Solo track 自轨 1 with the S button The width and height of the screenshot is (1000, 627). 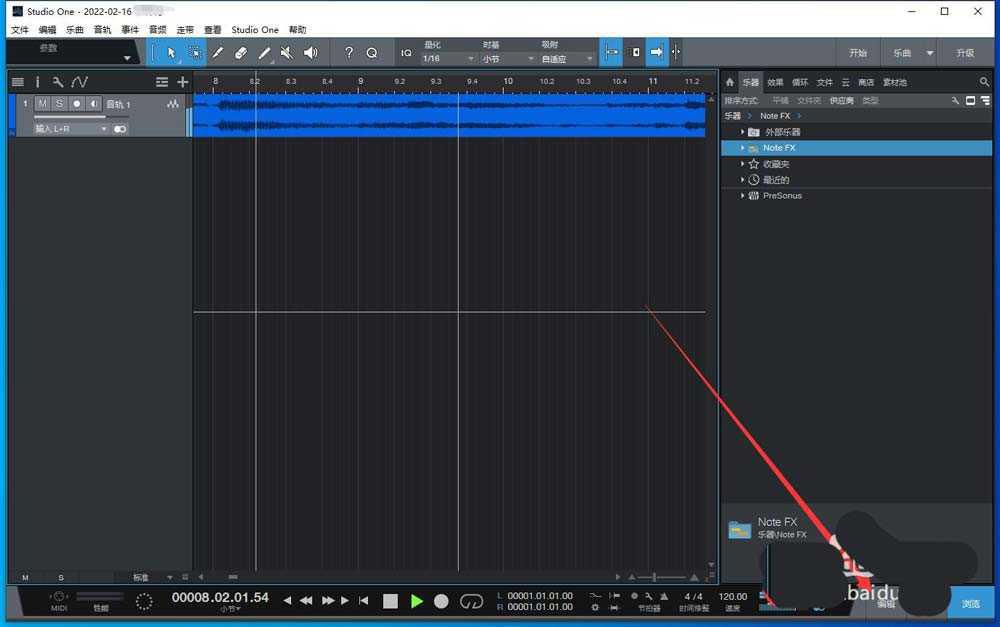point(58,103)
